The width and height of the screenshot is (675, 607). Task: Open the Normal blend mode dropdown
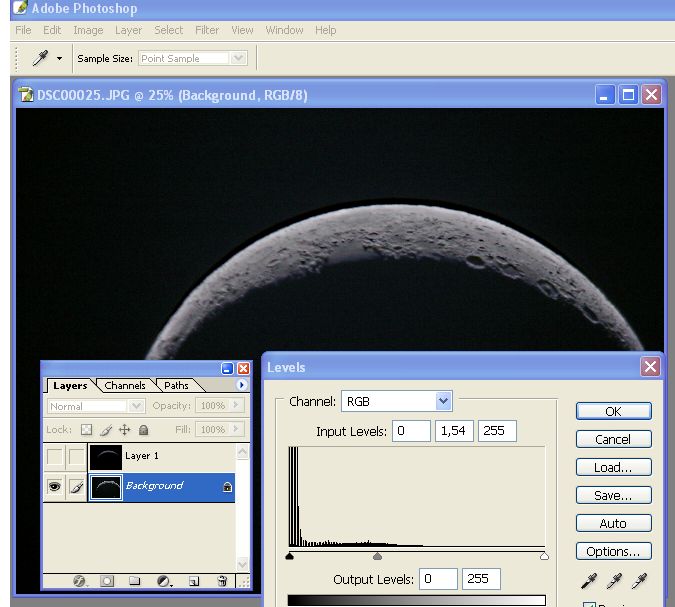(x=96, y=406)
